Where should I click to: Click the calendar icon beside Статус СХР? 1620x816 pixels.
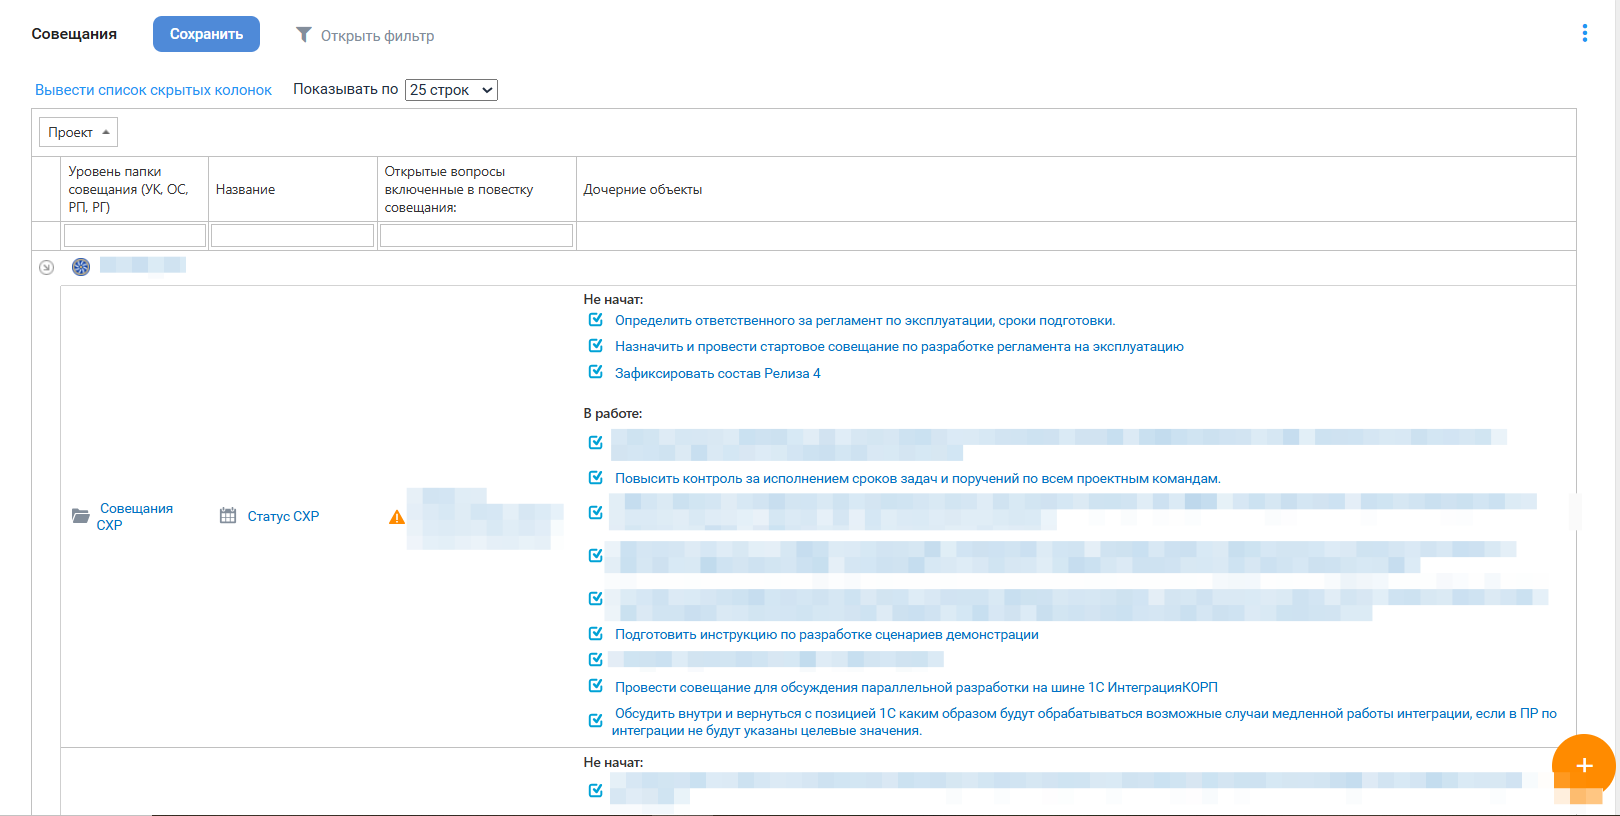[x=228, y=516]
